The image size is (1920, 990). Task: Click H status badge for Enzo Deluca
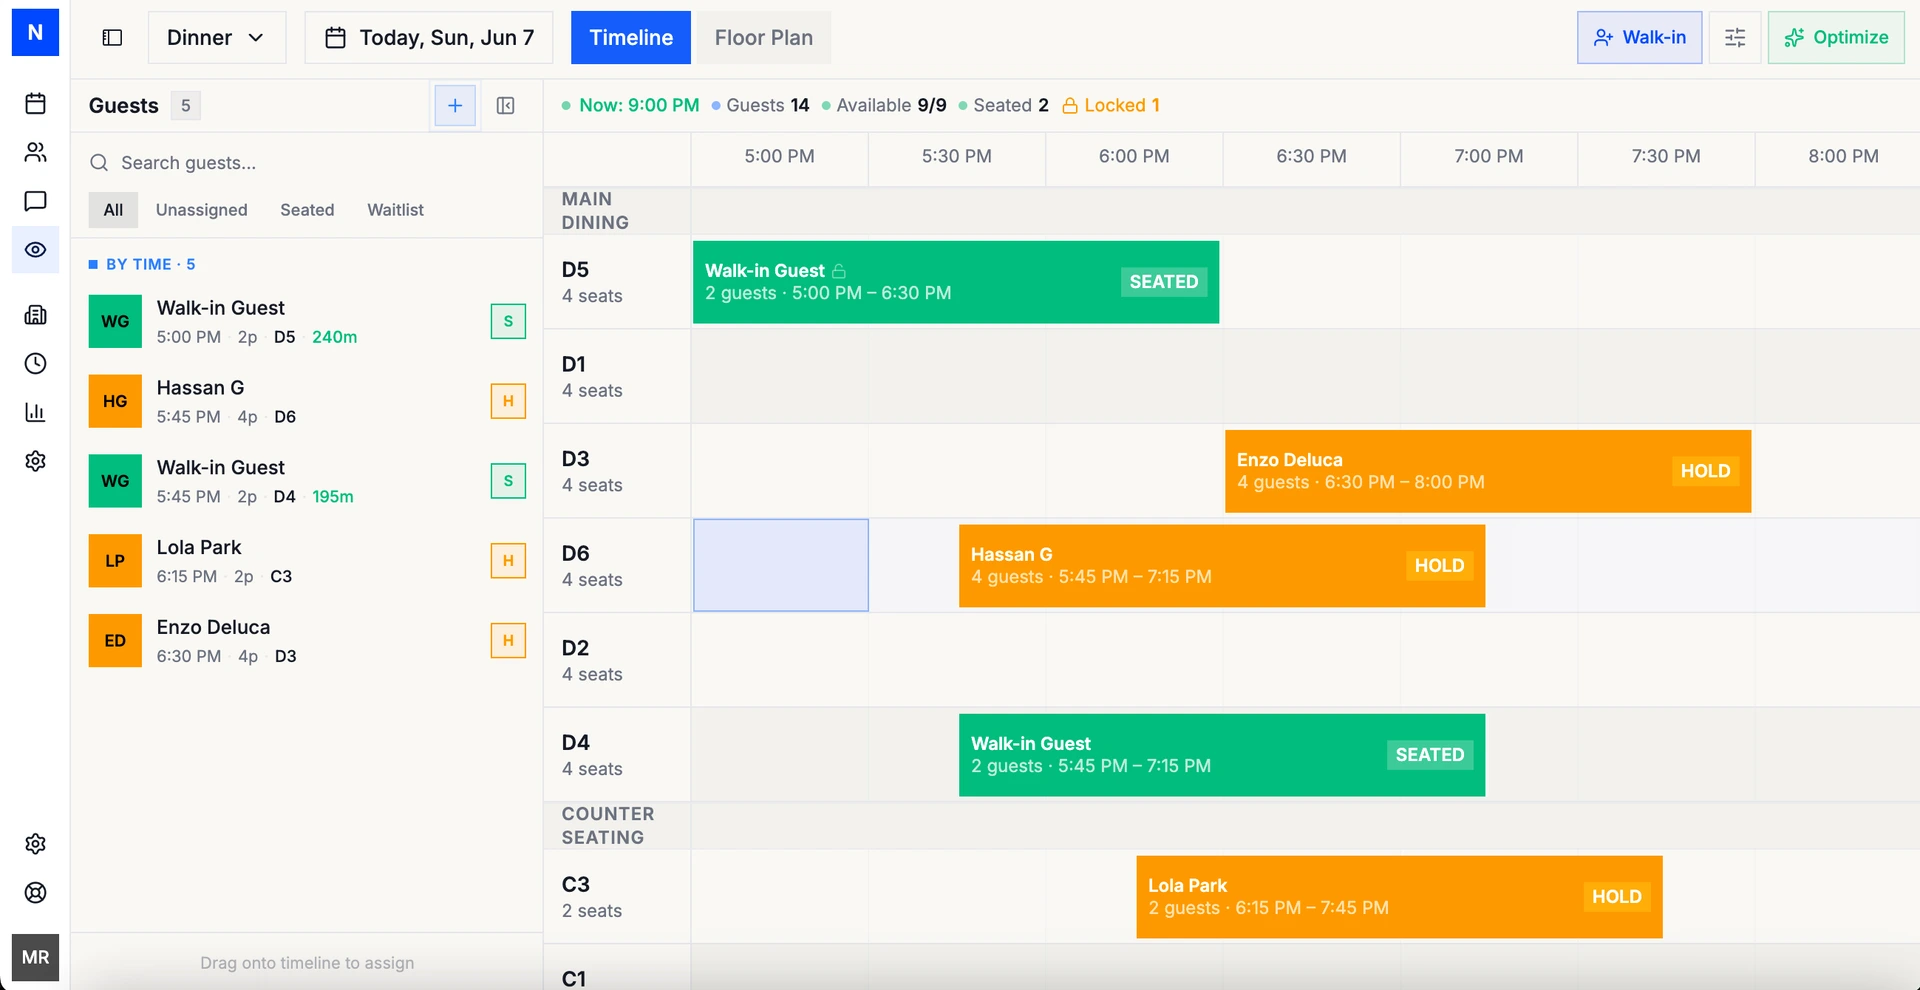click(508, 641)
